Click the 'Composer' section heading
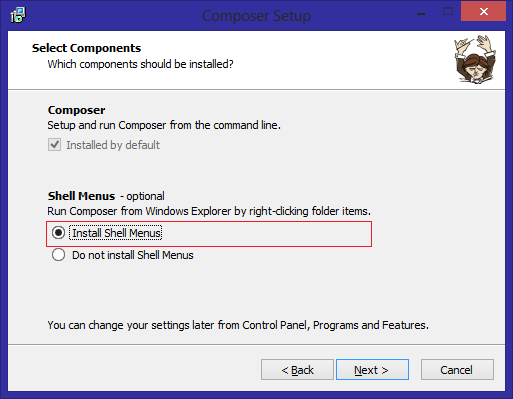Viewport: 513px width, 399px height. point(76,110)
